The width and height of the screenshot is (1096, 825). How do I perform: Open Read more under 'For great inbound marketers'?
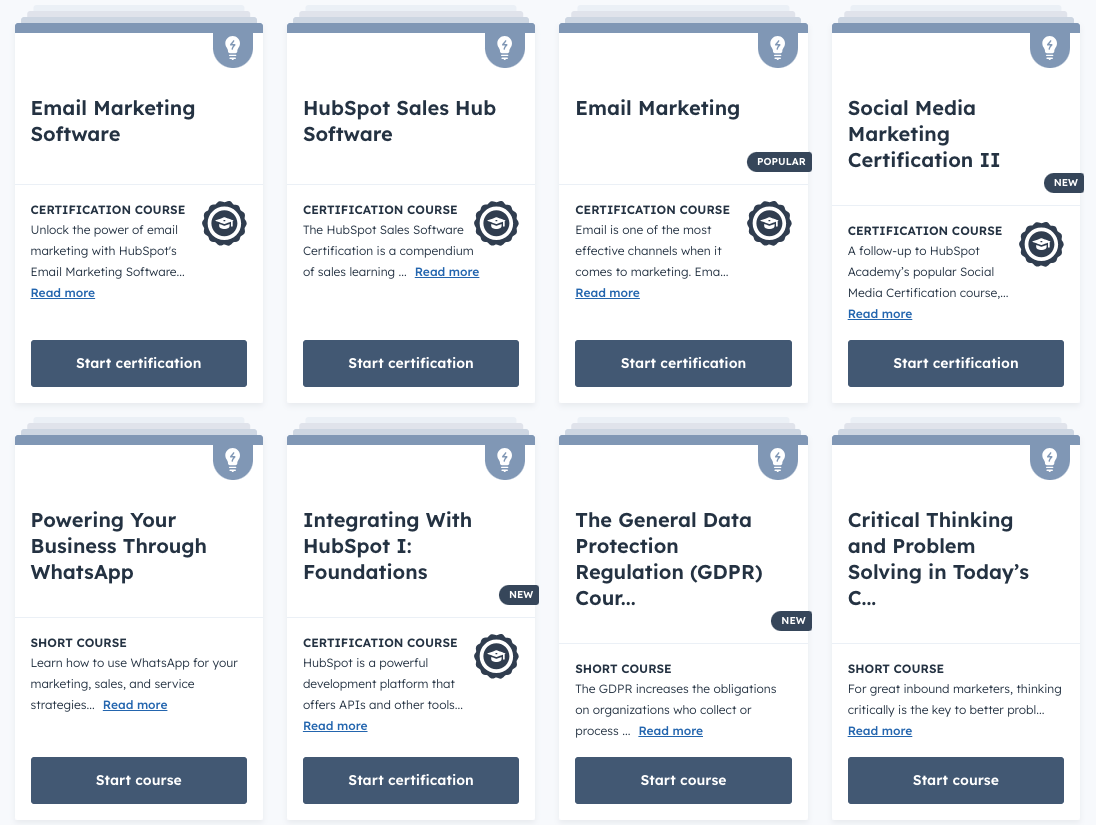pyautogui.click(x=880, y=731)
